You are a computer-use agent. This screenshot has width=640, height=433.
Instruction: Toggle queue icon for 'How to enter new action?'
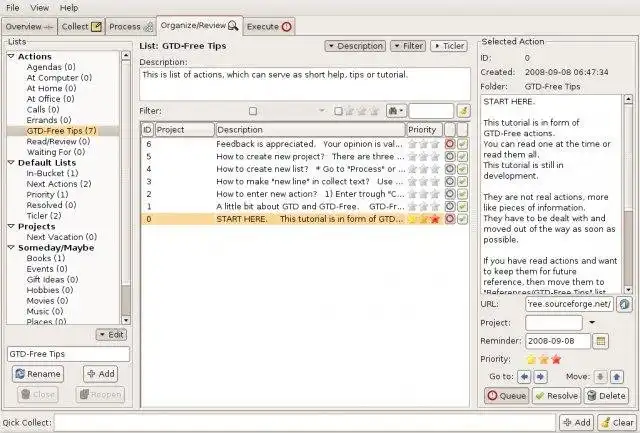coord(450,194)
